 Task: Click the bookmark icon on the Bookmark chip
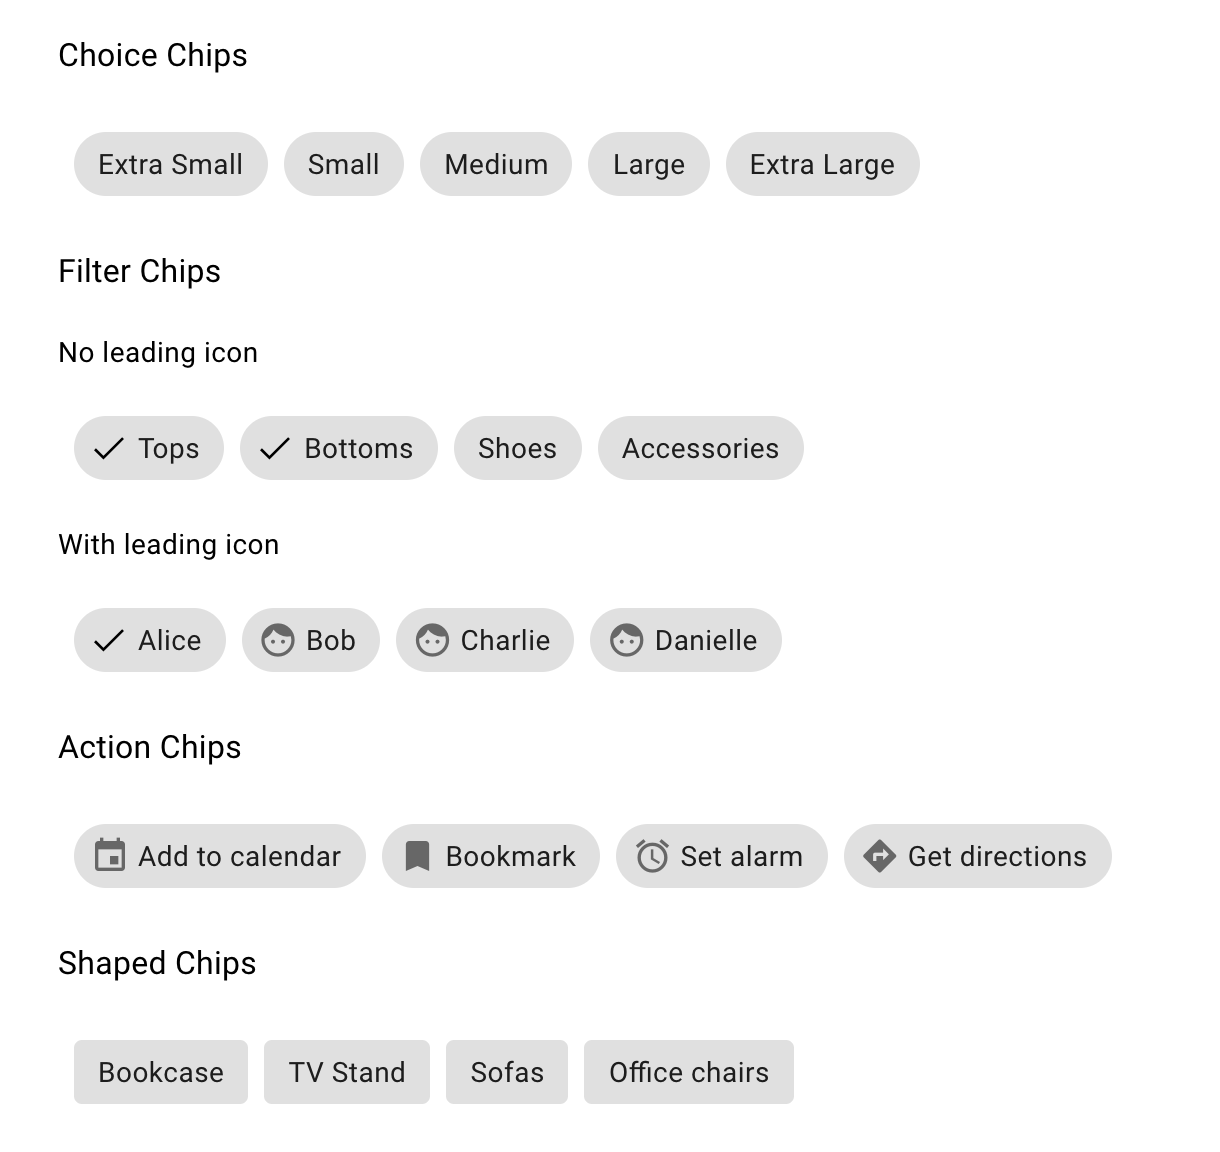pyautogui.click(x=418, y=856)
